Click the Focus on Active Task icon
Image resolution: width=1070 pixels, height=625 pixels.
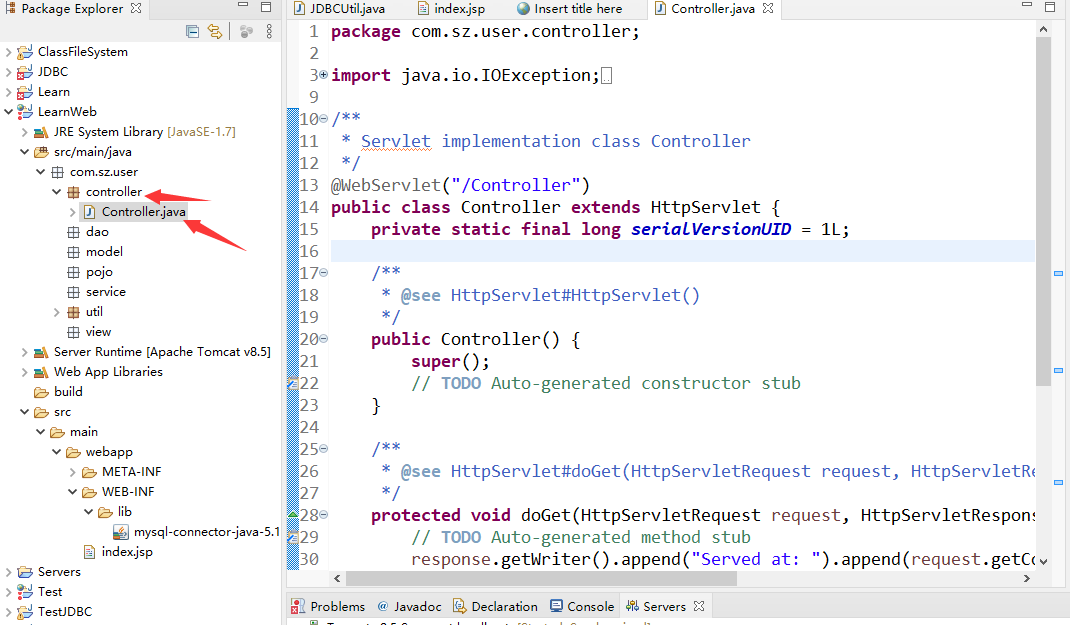coord(246,31)
